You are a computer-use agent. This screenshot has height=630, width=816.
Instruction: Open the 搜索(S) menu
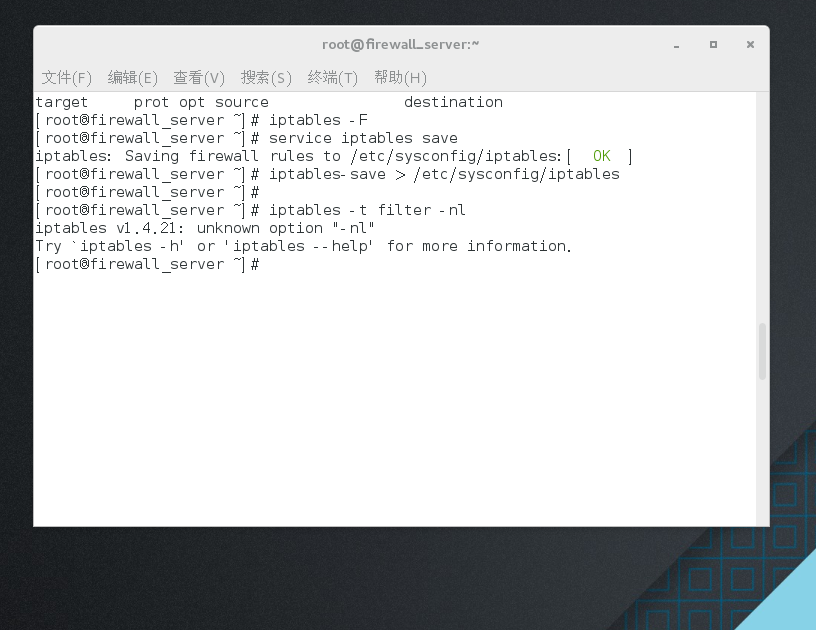(266, 77)
